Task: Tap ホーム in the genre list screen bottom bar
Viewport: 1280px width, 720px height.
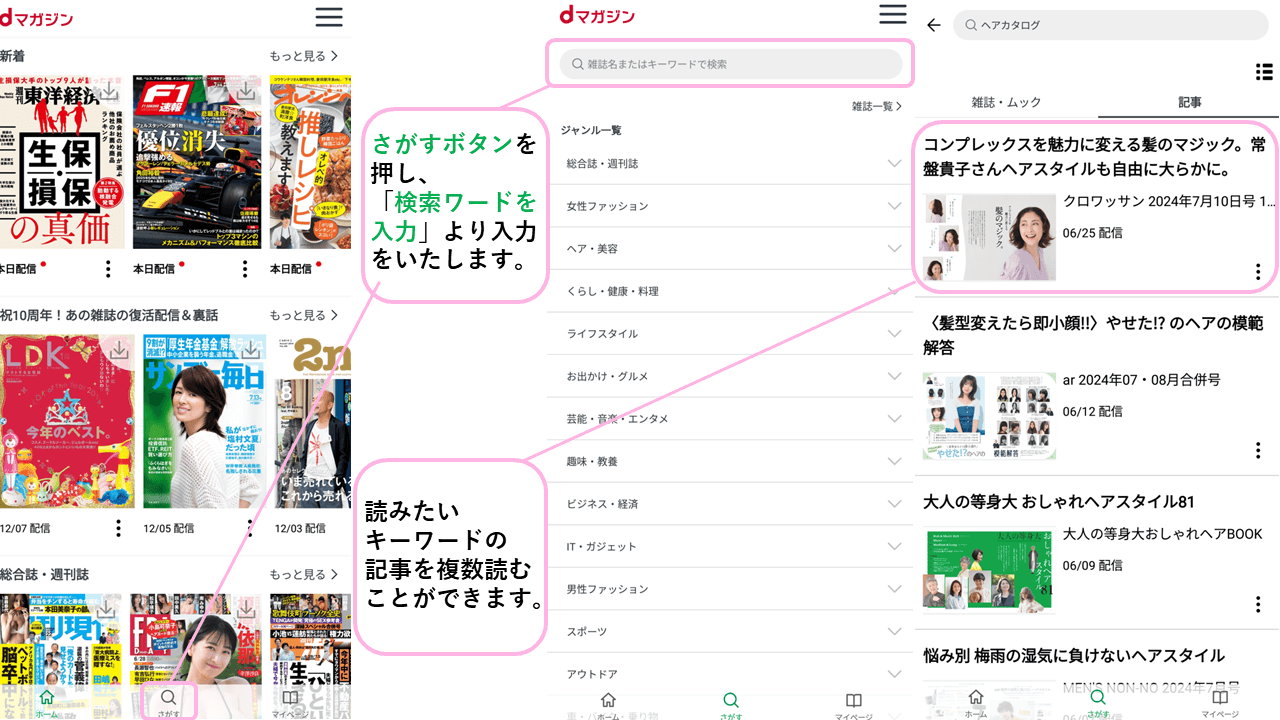Action: 608,705
